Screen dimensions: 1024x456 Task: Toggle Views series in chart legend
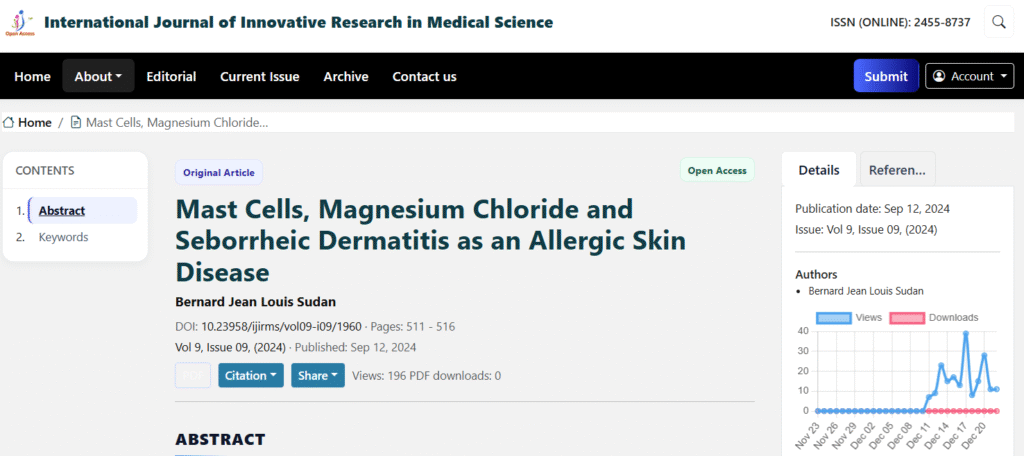click(849, 317)
